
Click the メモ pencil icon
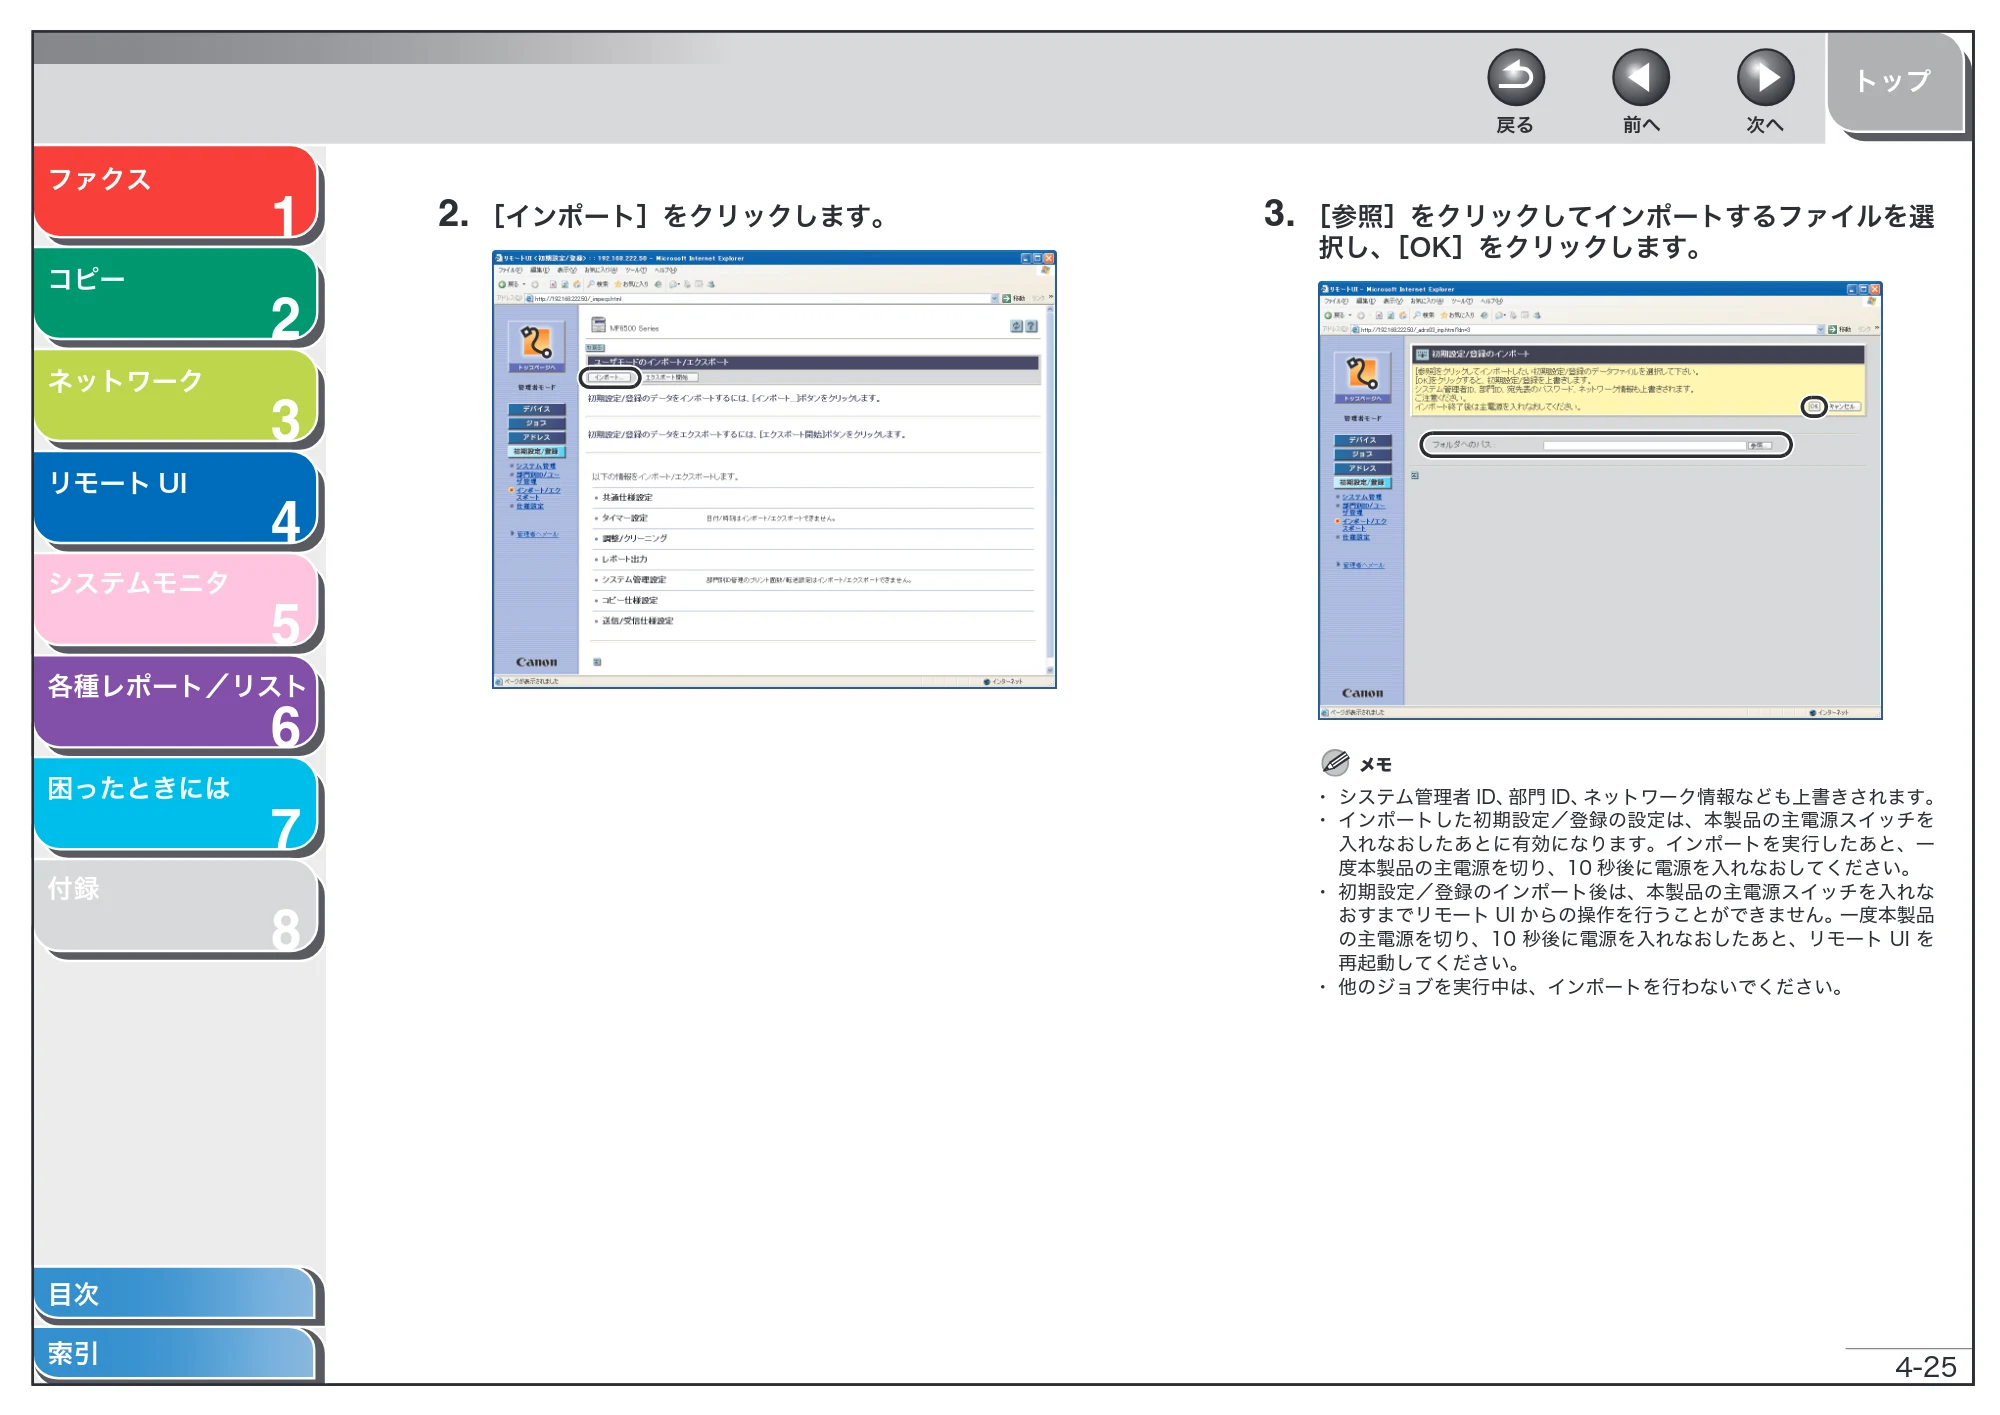pos(1335,763)
